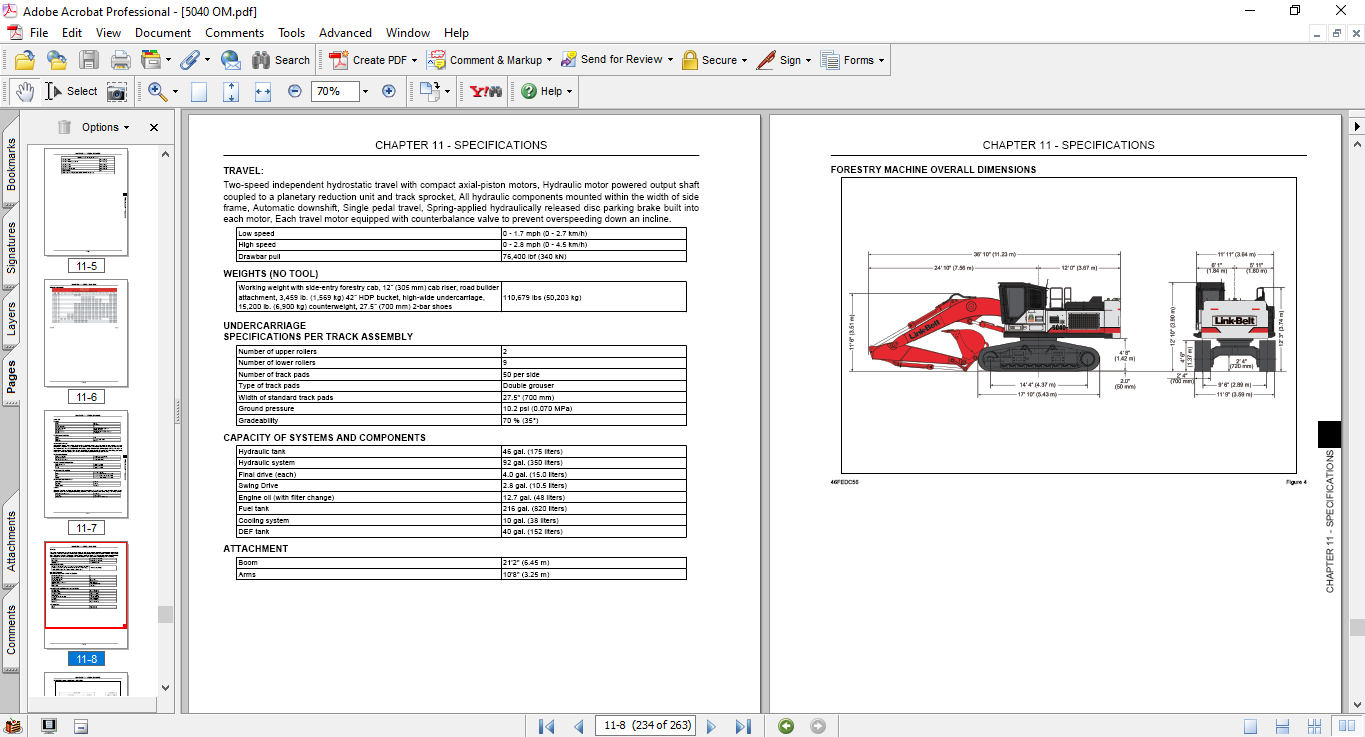Switch to the Bookmarks side tab
This screenshot has width=1365, height=737.
pyautogui.click(x=11, y=164)
